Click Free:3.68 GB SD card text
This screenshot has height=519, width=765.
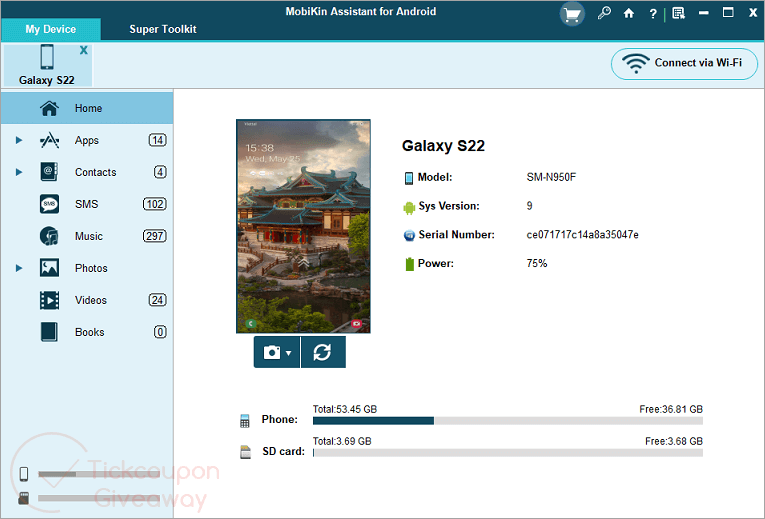click(674, 441)
